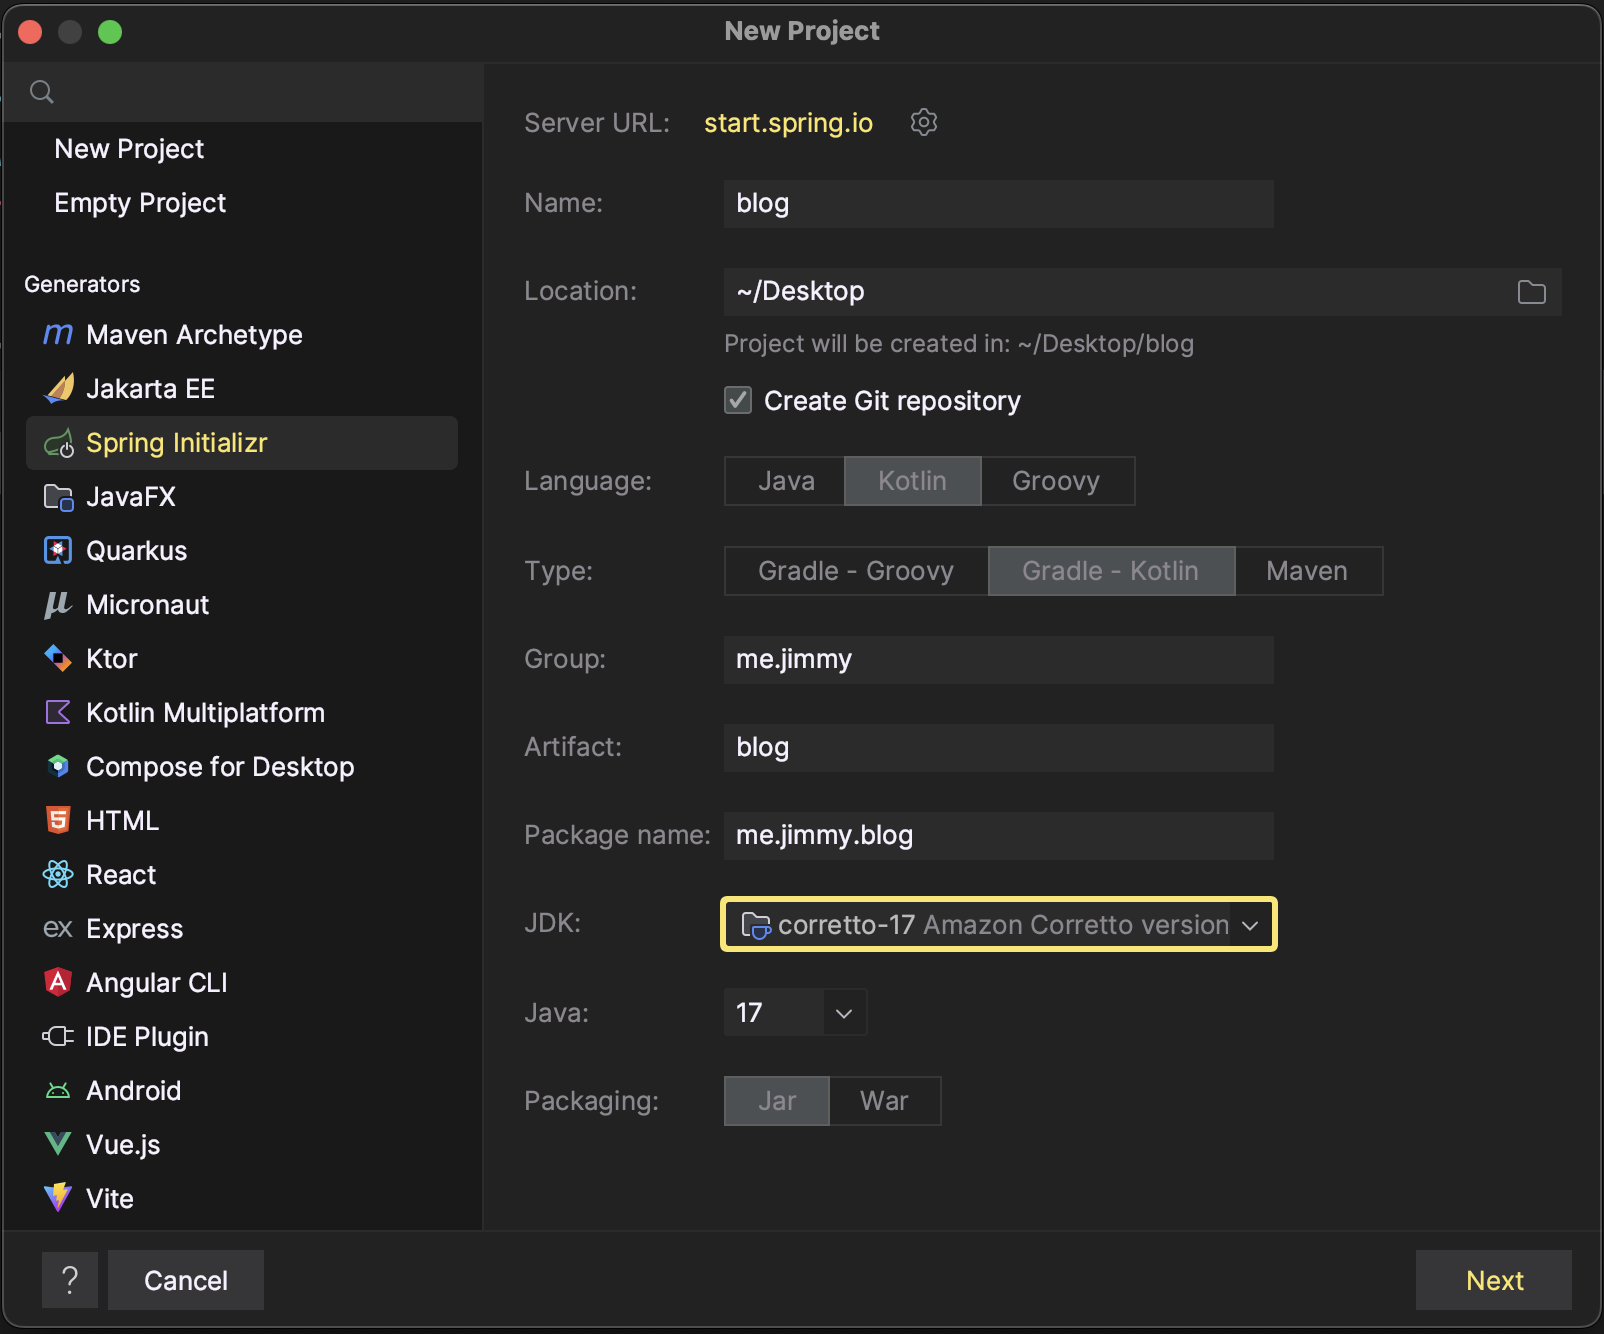Click the JavaFX folder icon
Image resolution: width=1604 pixels, height=1334 pixels.
pos(58,497)
